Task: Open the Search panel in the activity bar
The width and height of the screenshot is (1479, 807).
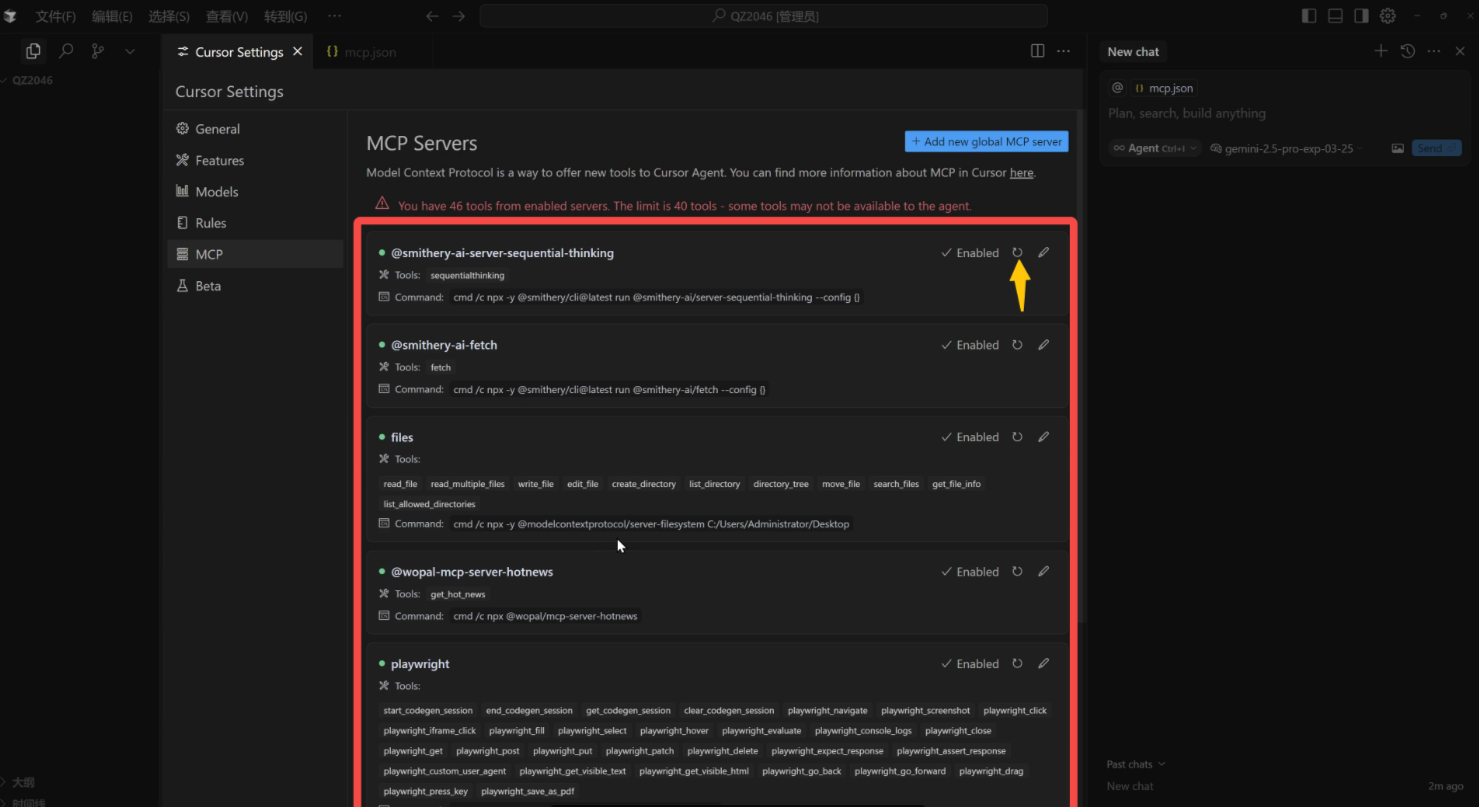Action: click(66, 49)
